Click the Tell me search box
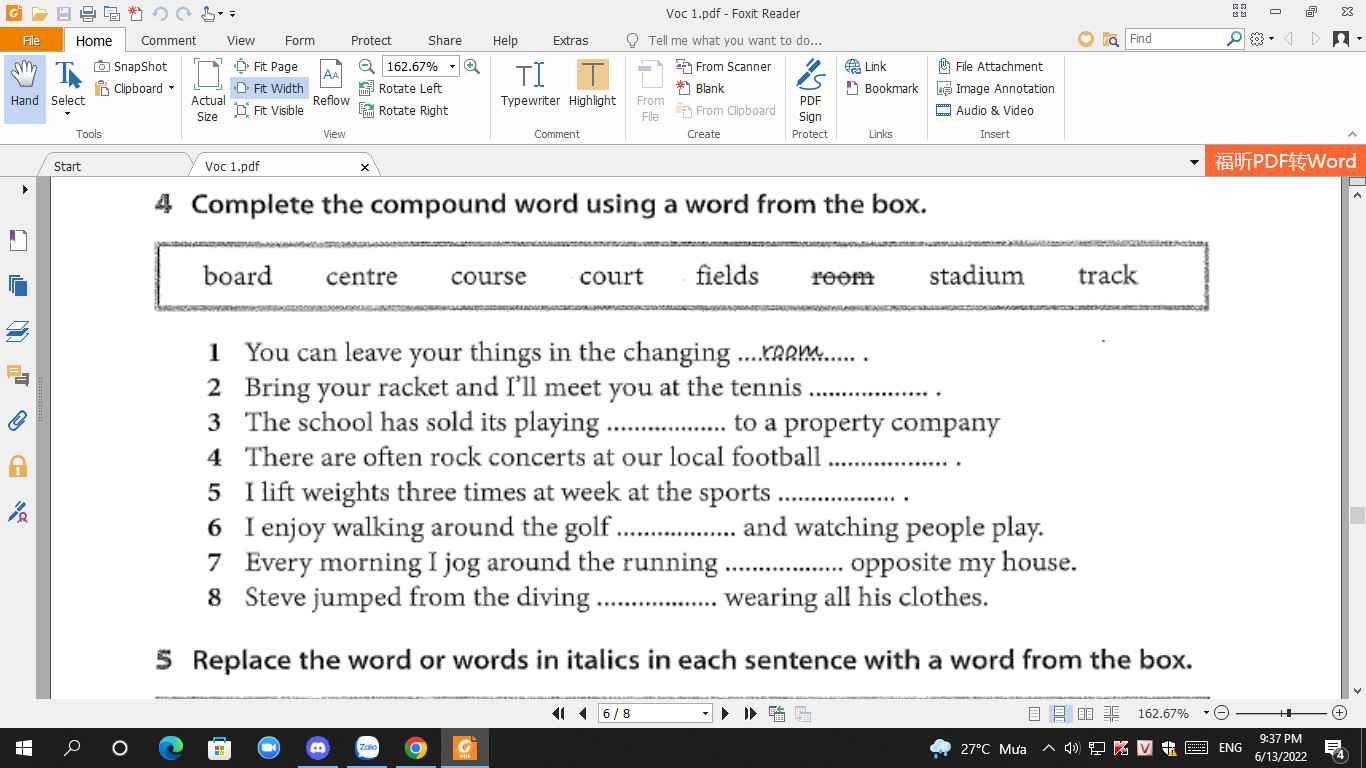Viewport: 1366px width, 768px height. point(734,40)
